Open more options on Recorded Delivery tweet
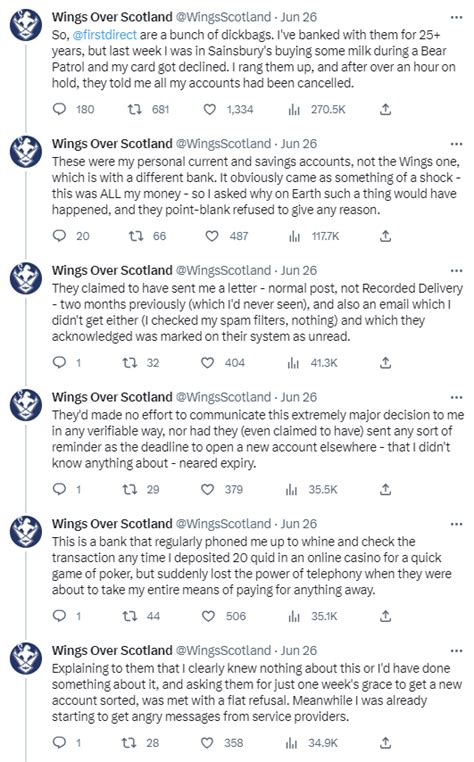Image resolution: width=474 pixels, height=762 pixels. [x=456, y=271]
